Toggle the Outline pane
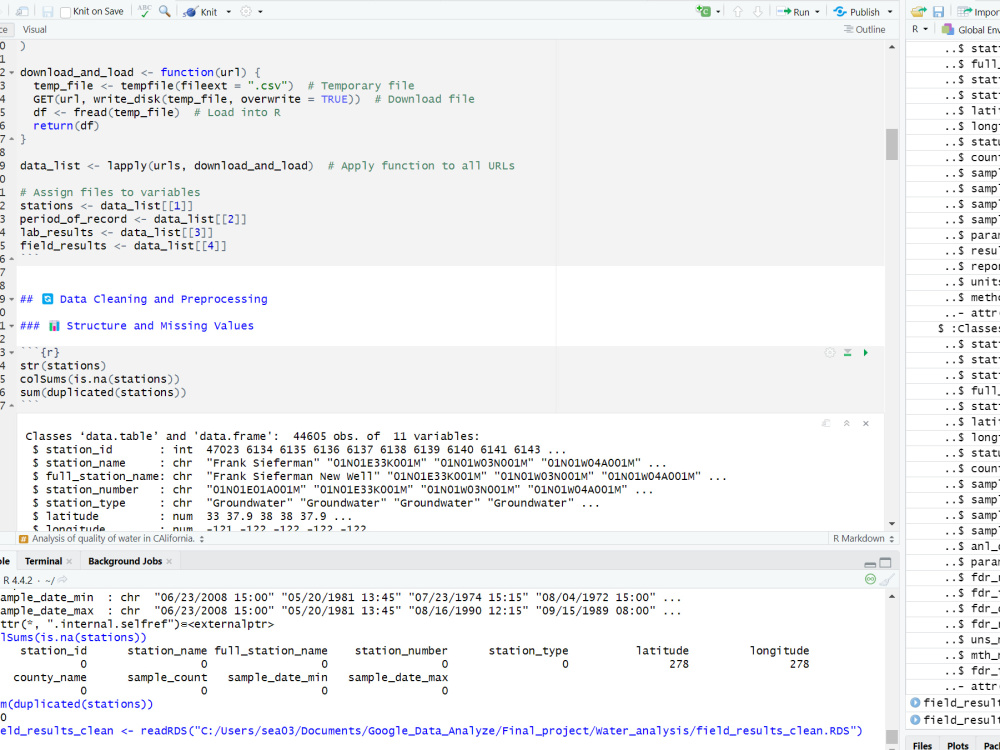The width and height of the screenshot is (1000, 750). pos(864,29)
